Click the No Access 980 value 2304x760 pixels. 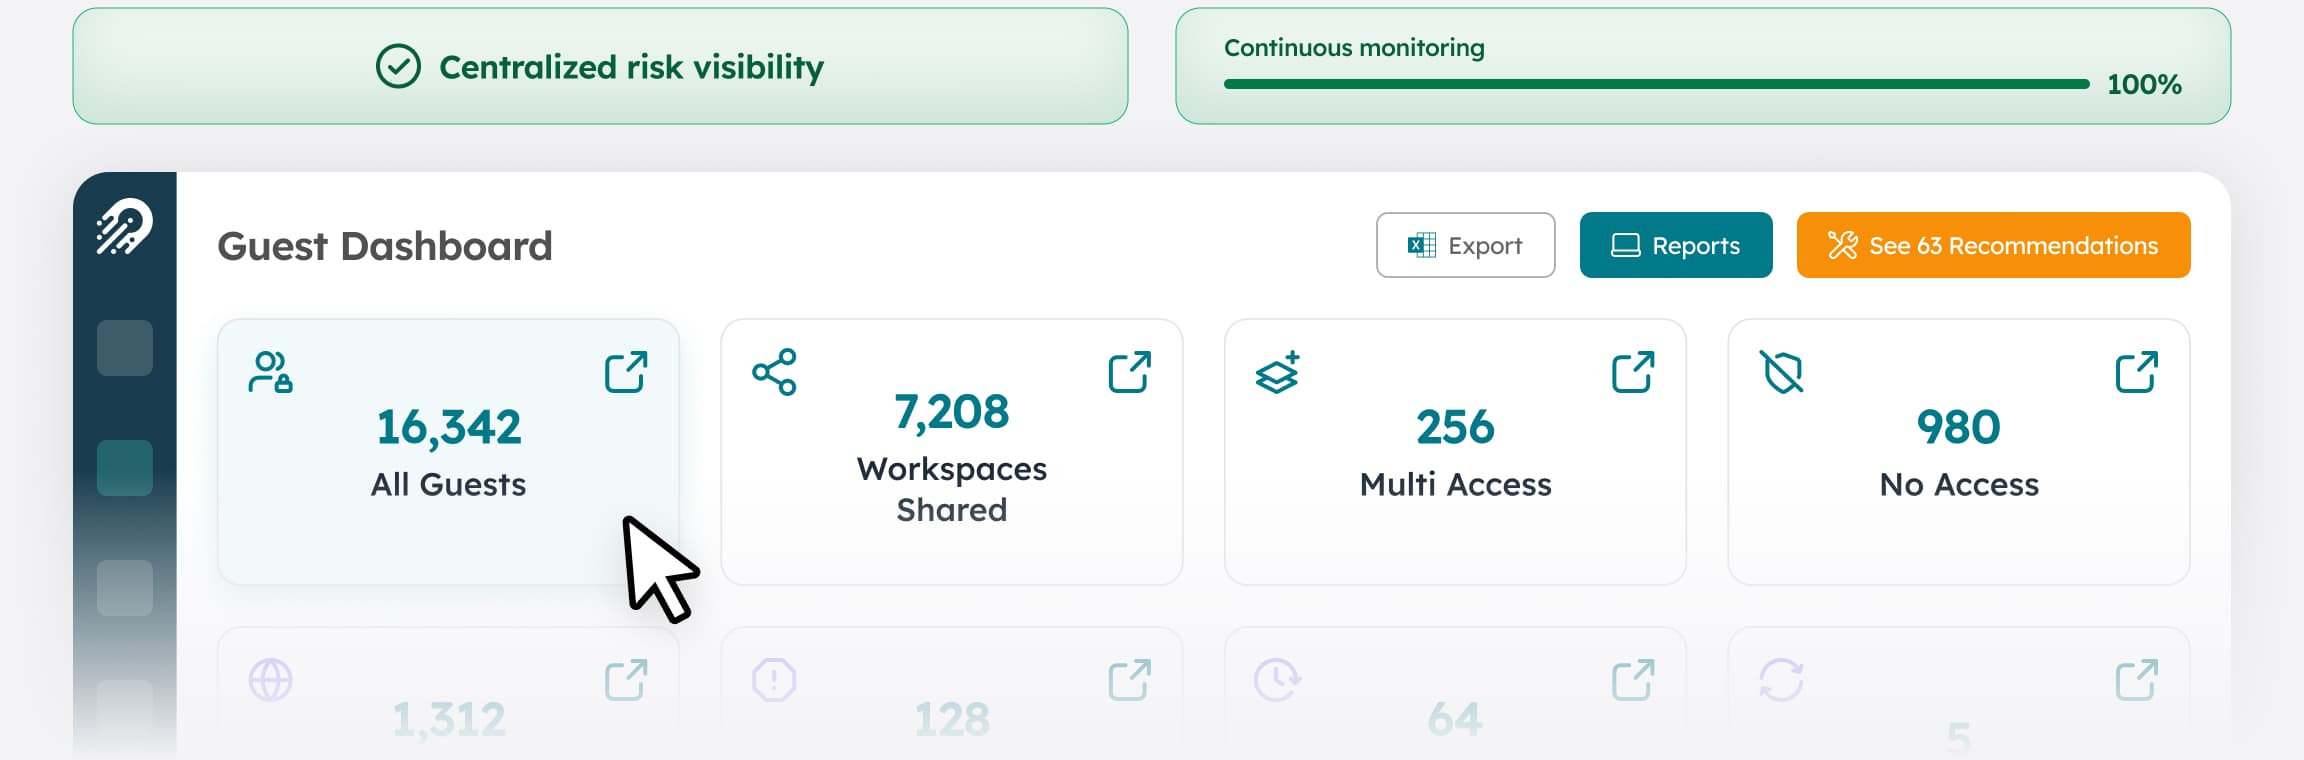pyautogui.click(x=1959, y=427)
